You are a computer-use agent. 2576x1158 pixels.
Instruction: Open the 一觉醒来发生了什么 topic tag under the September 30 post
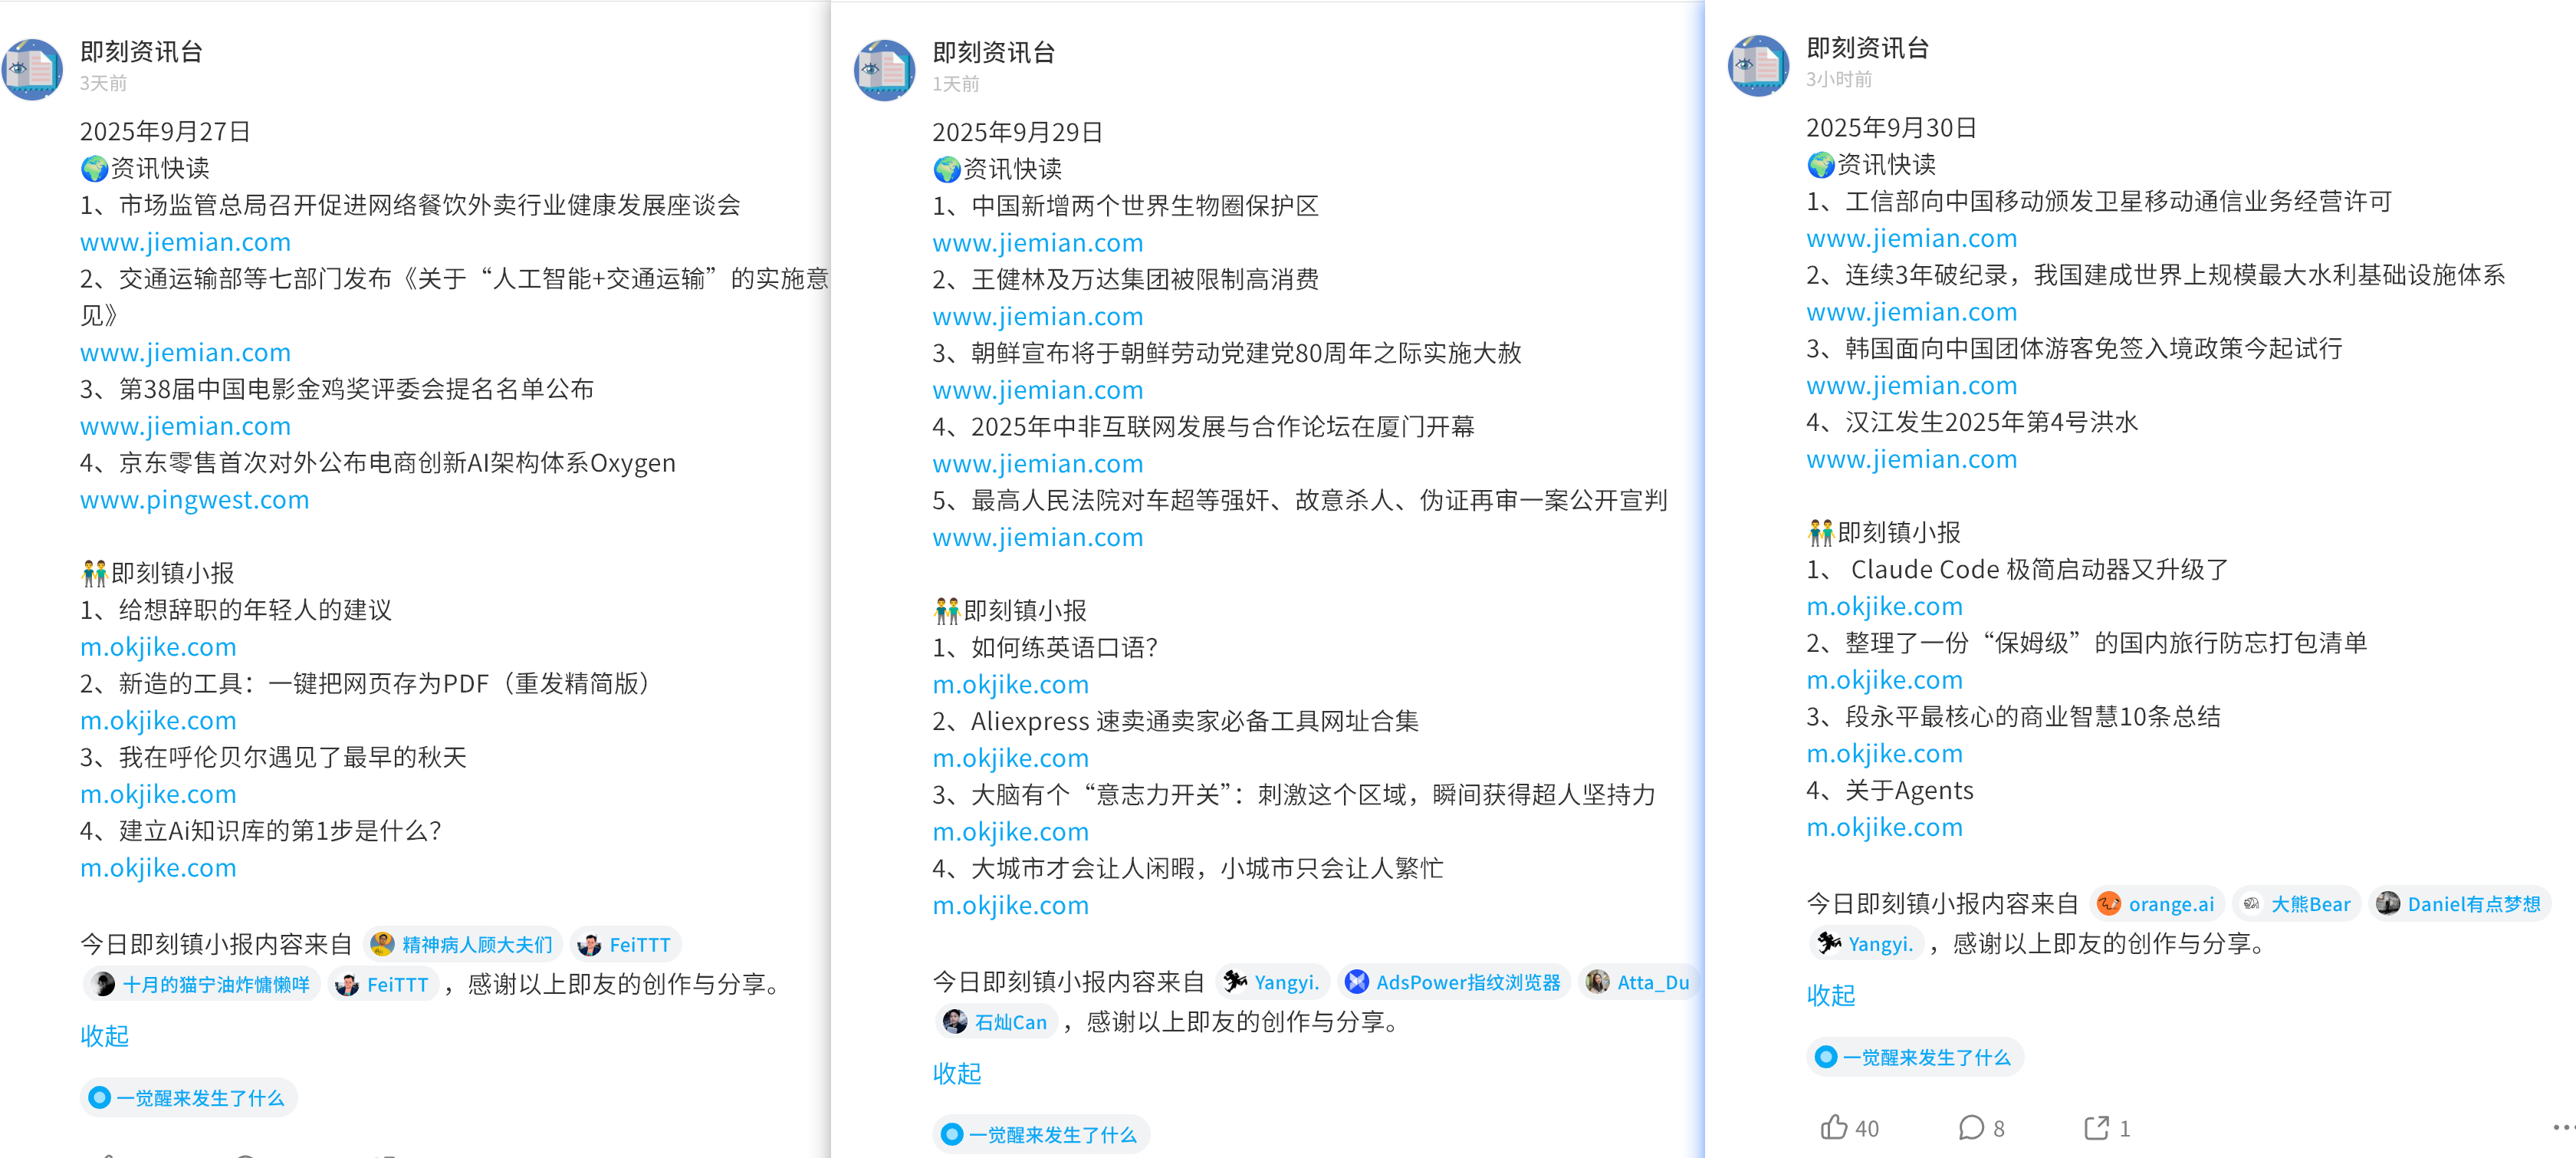[1914, 1057]
